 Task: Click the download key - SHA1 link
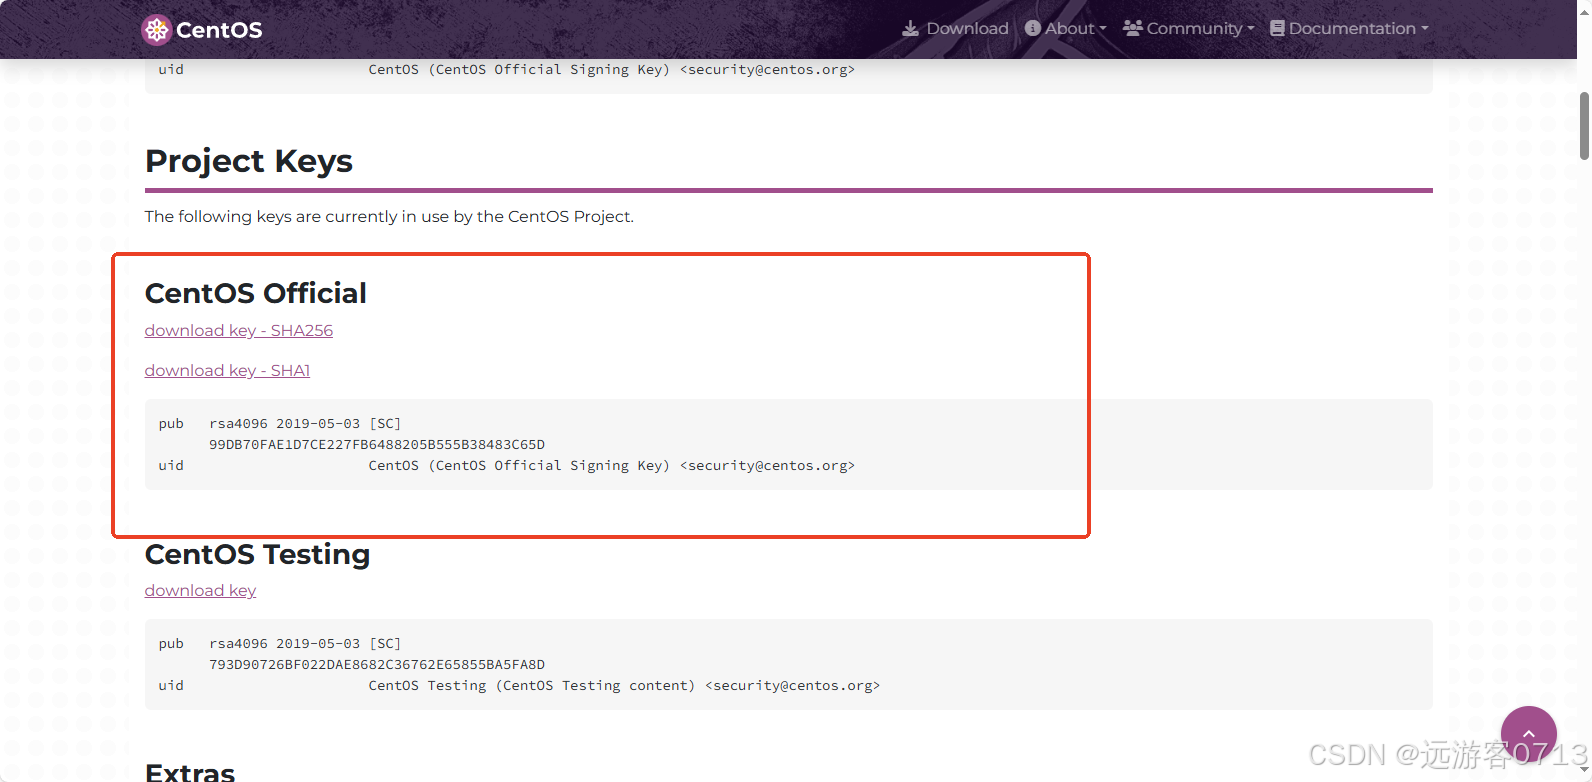(228, 370)
